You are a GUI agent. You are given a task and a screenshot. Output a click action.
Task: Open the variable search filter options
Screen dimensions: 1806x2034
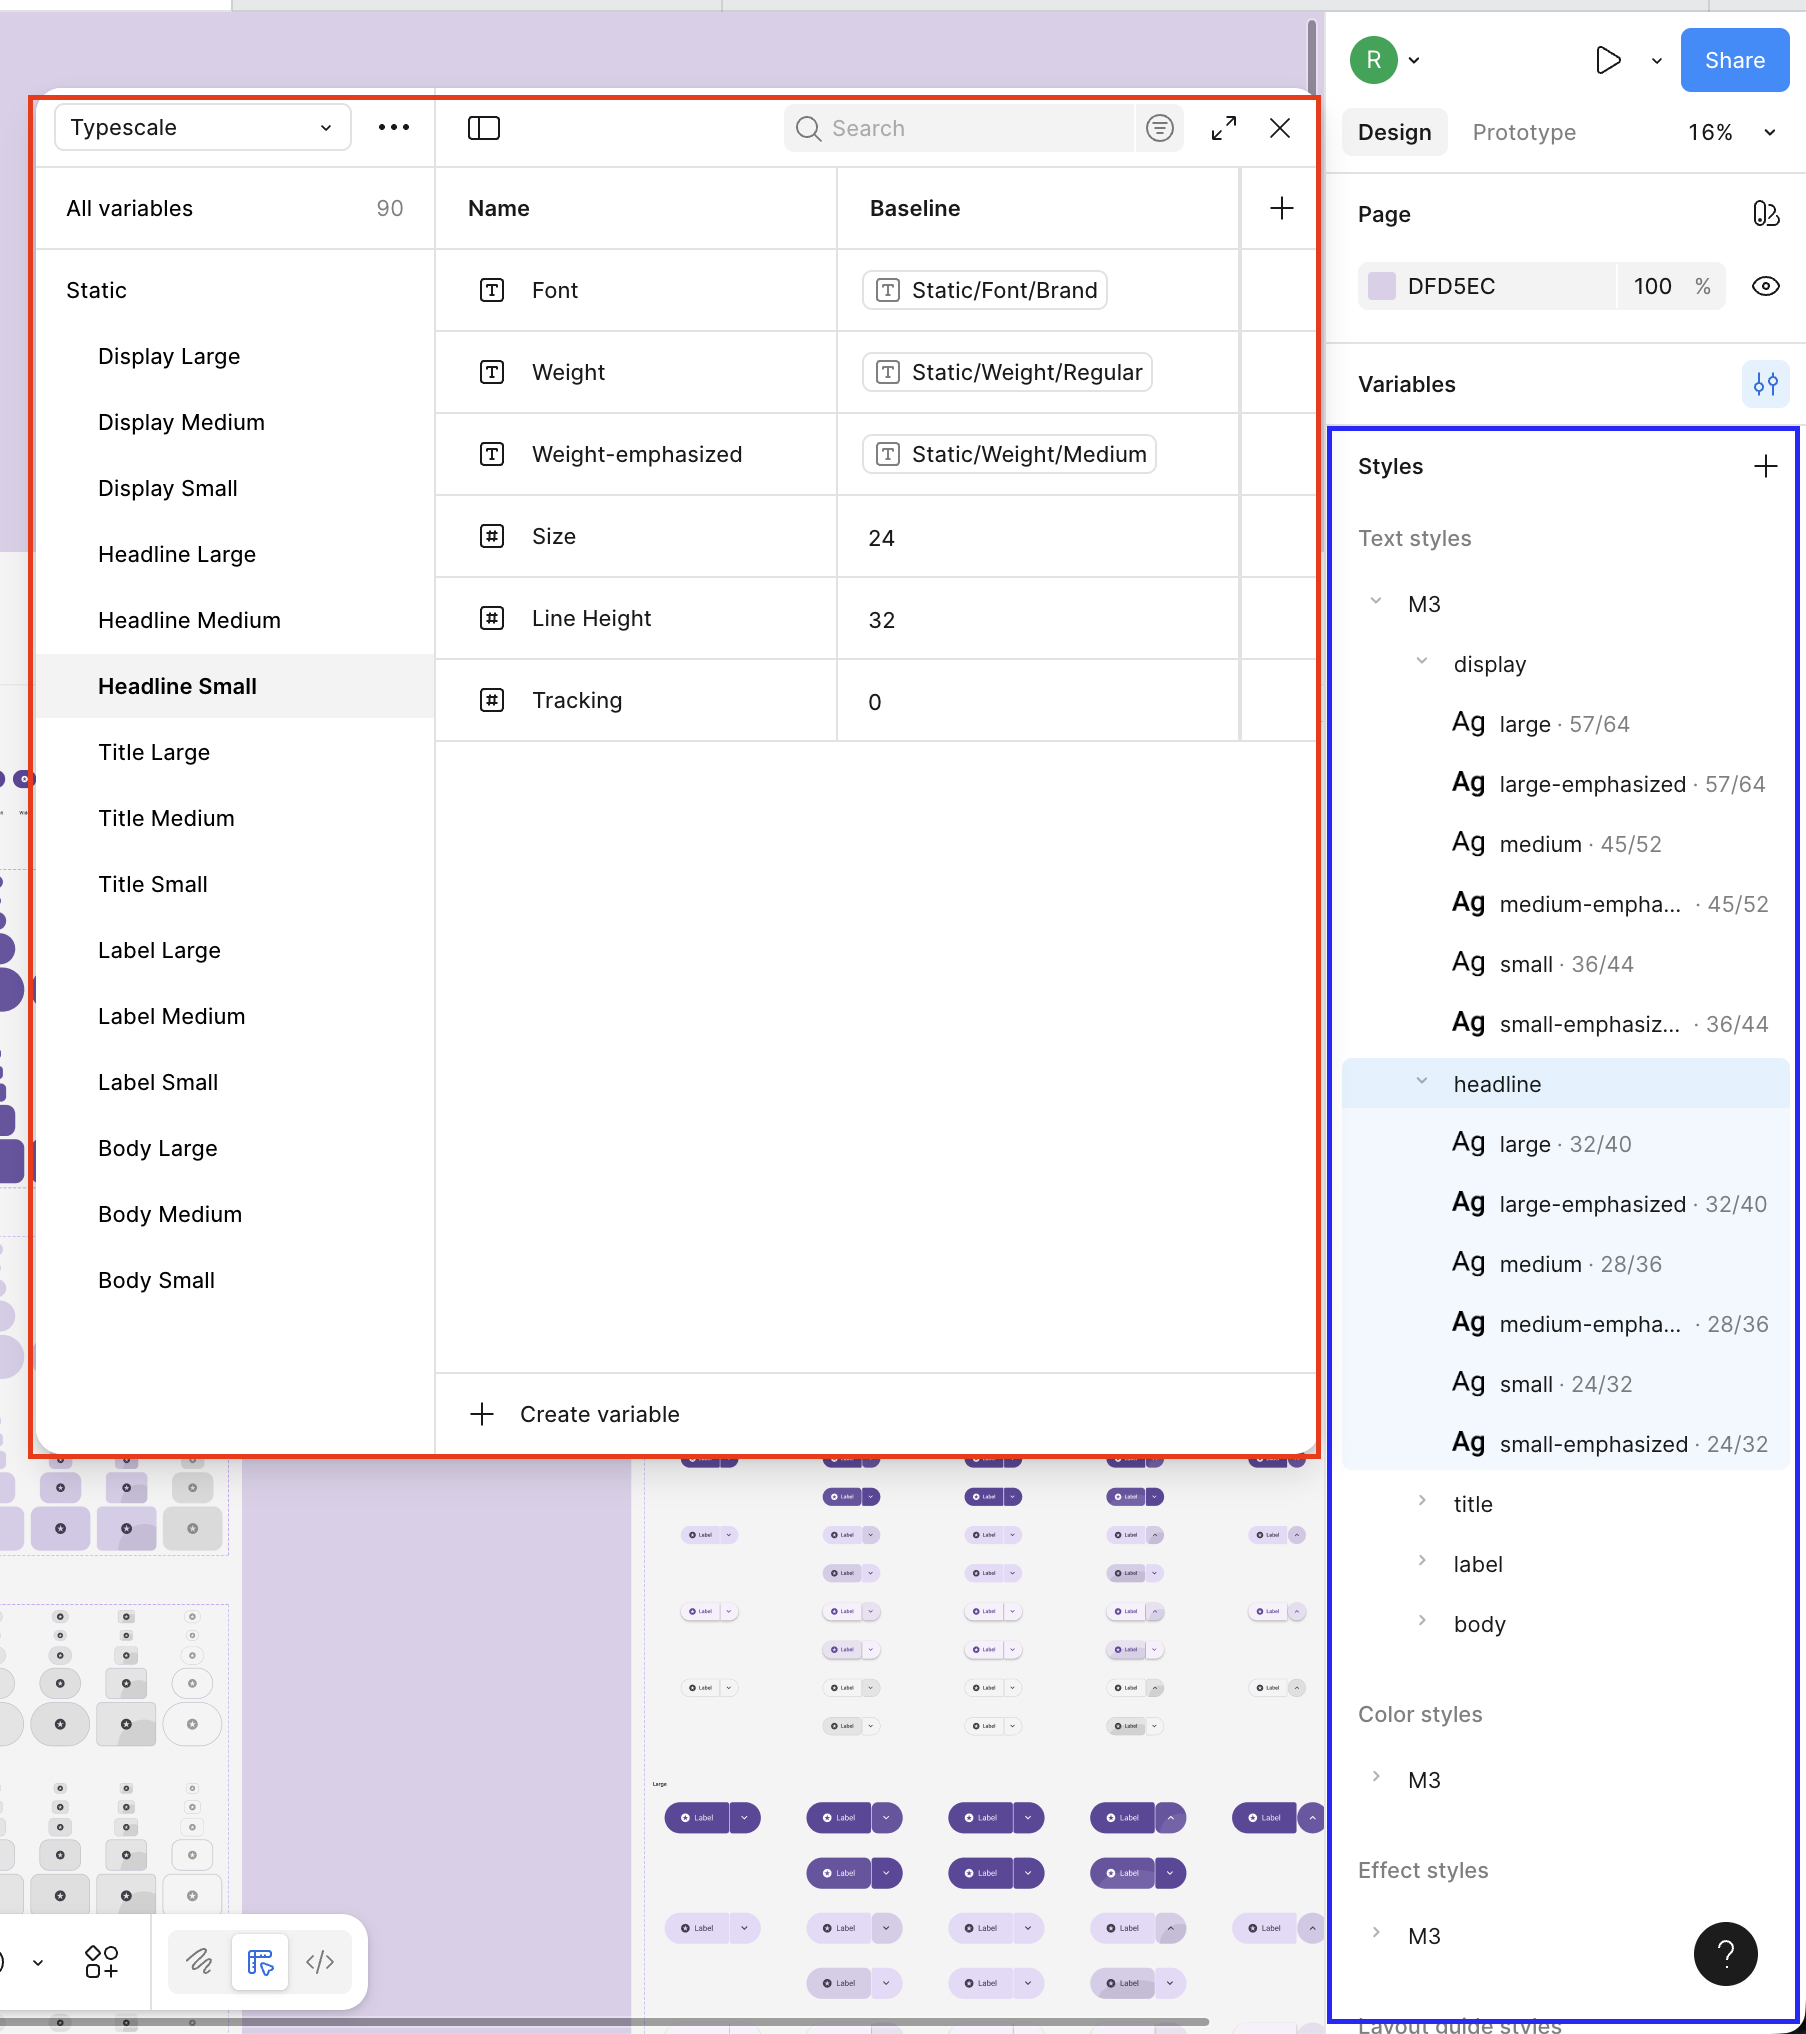(x=1160, y=128)
